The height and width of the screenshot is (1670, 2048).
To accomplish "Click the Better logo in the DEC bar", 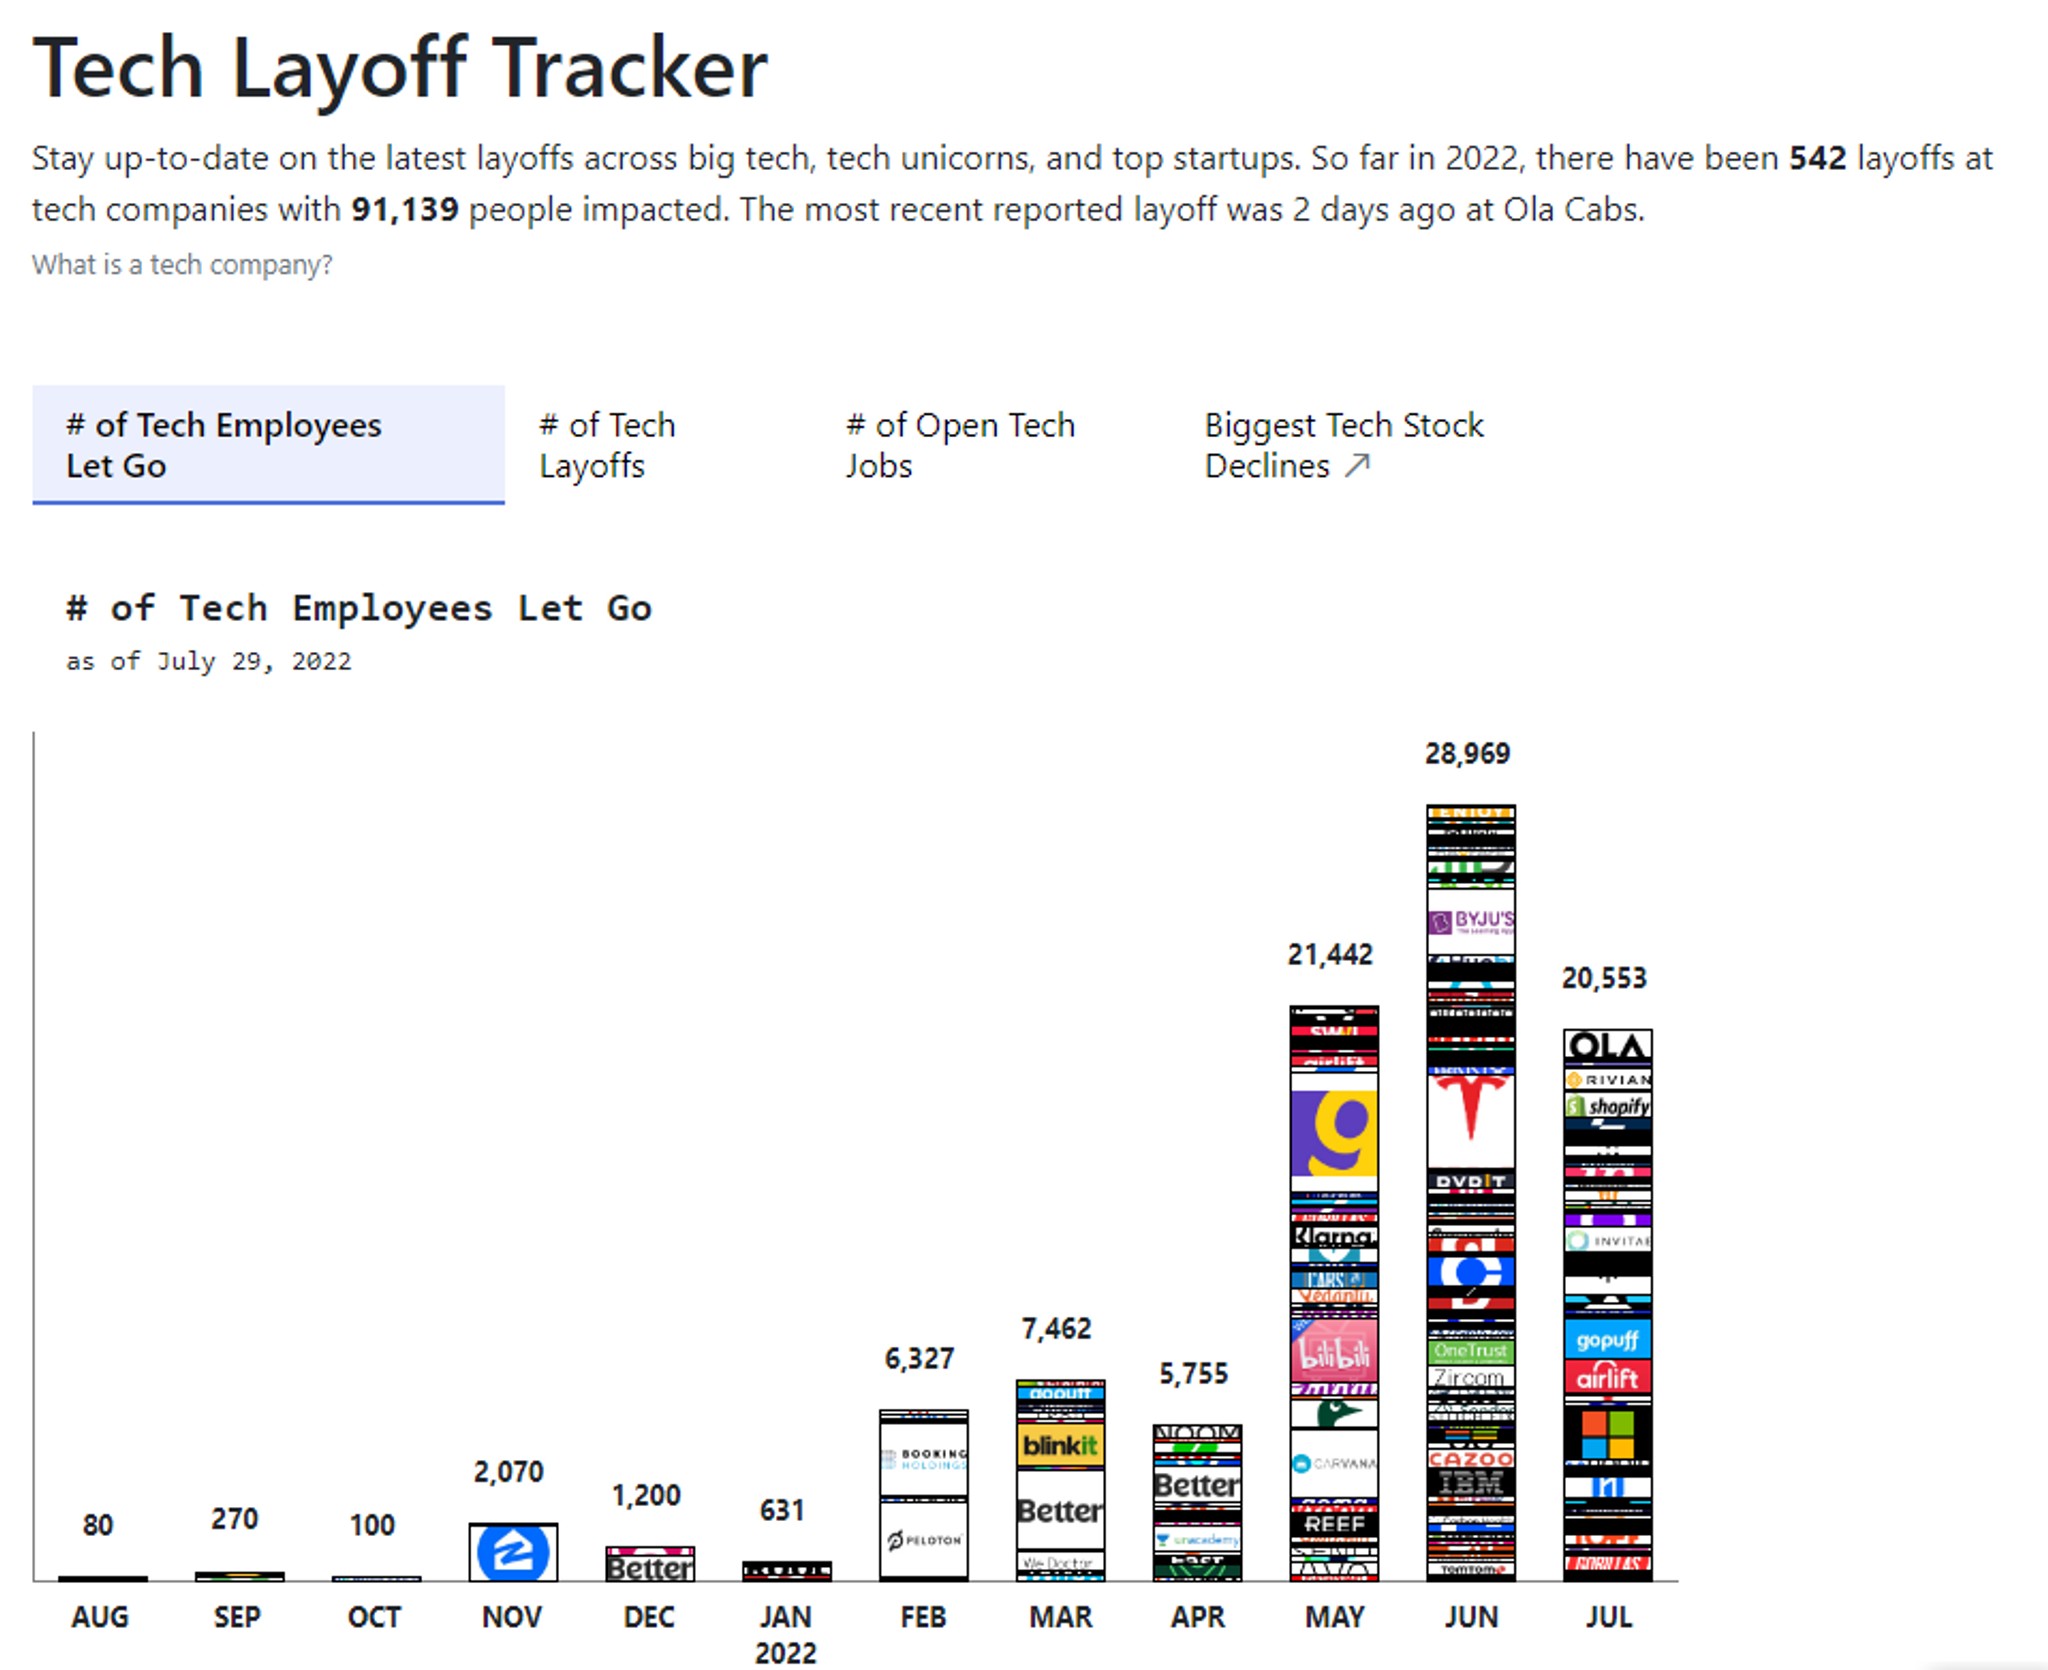I will pyautogui.click(x=650, y=1568).
